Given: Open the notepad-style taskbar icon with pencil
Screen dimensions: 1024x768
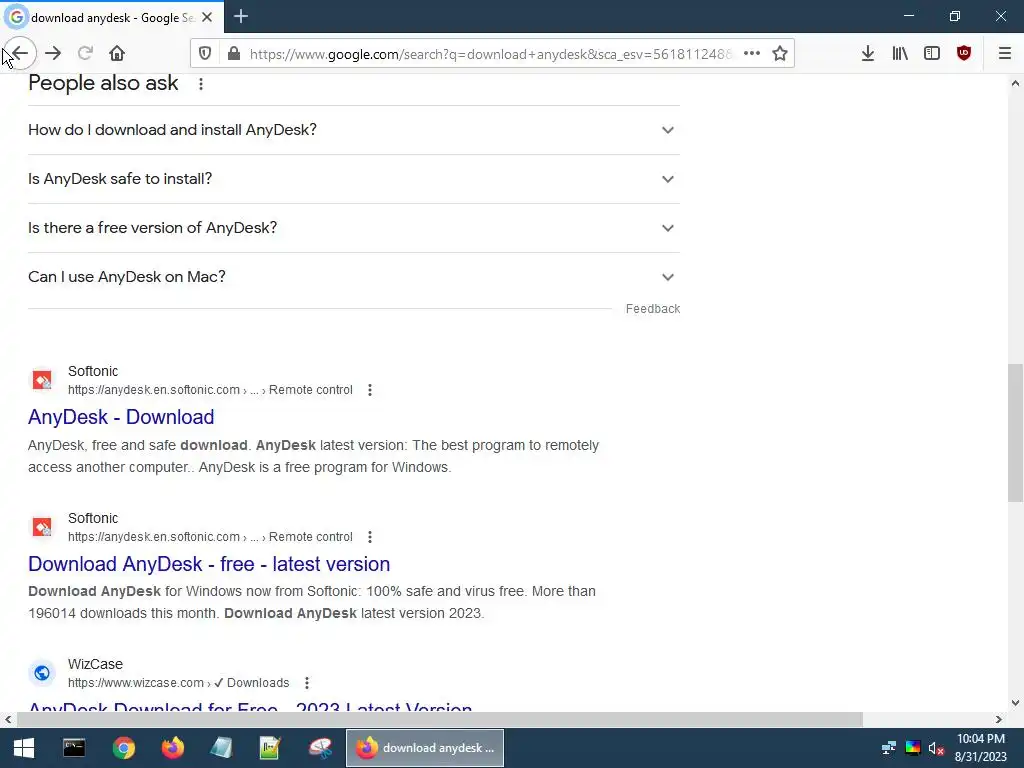Looking at the screenshot, I should coord(270,748).
